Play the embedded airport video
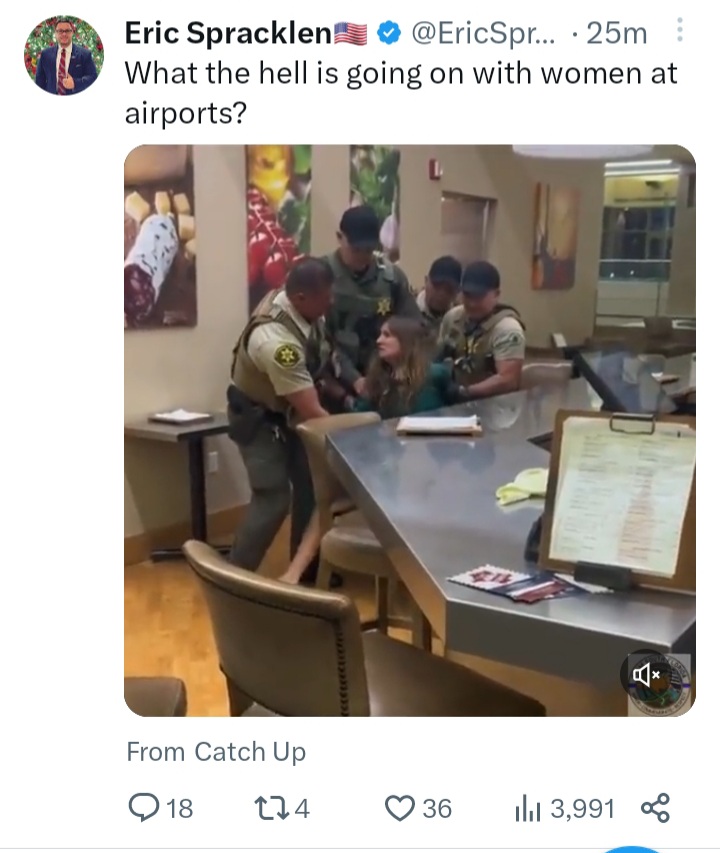The width and height of the screenshot is (720, 853). (410, 430)
